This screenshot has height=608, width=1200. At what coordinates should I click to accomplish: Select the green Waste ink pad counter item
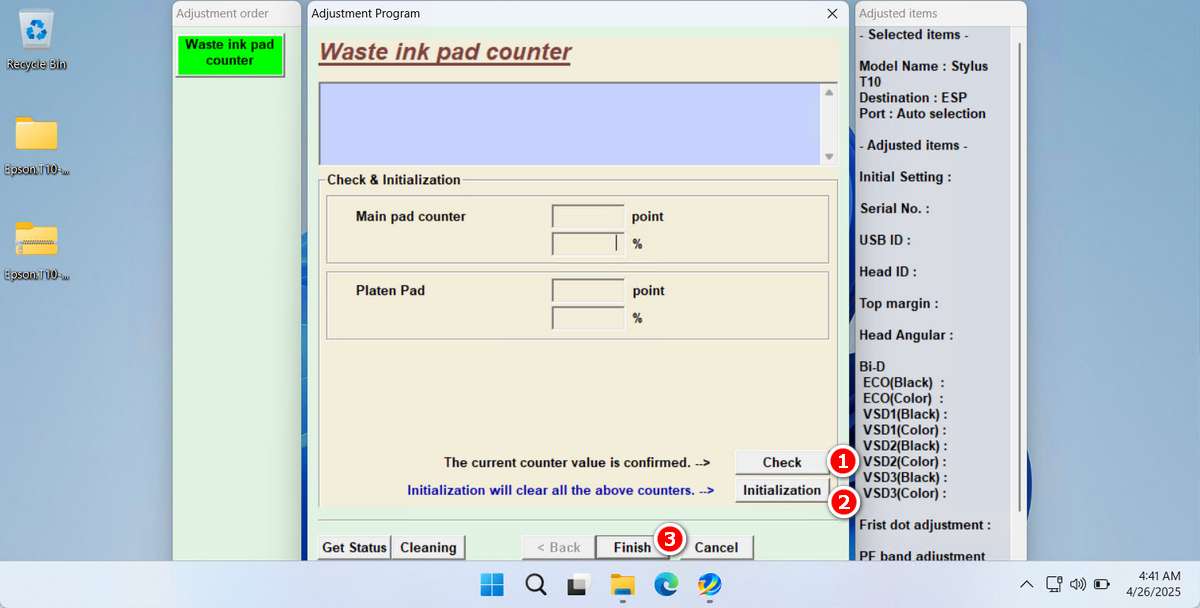point(230,53)
